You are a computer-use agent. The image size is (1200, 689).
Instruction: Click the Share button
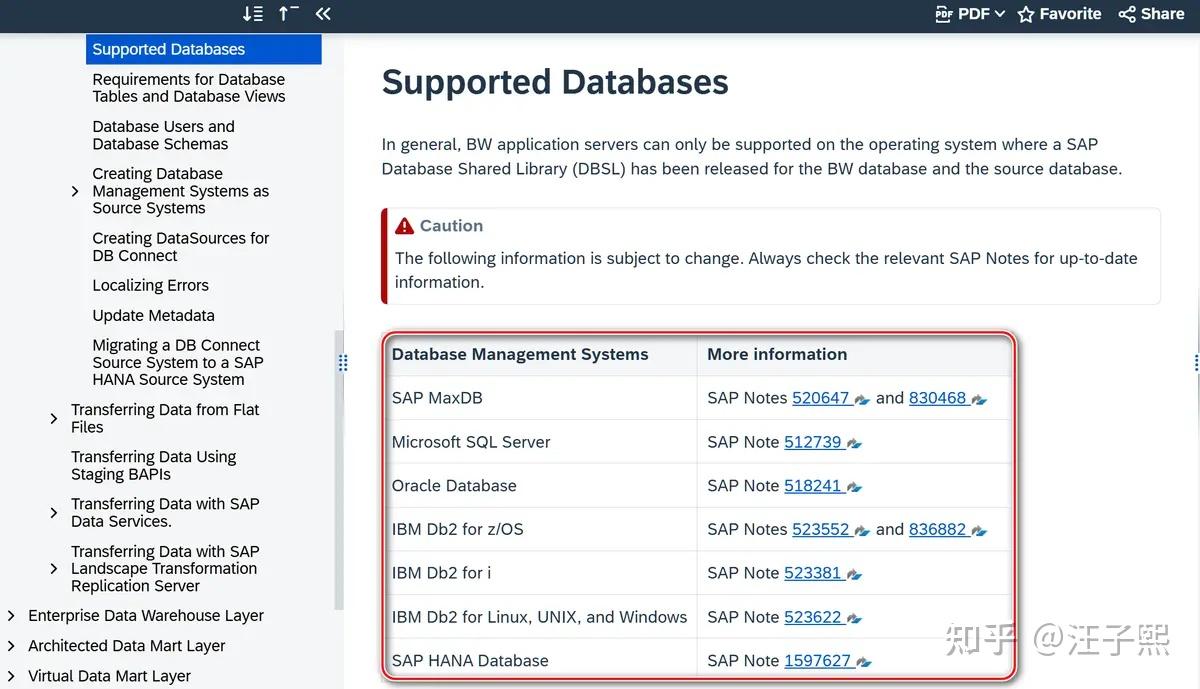coord(1151,14)
